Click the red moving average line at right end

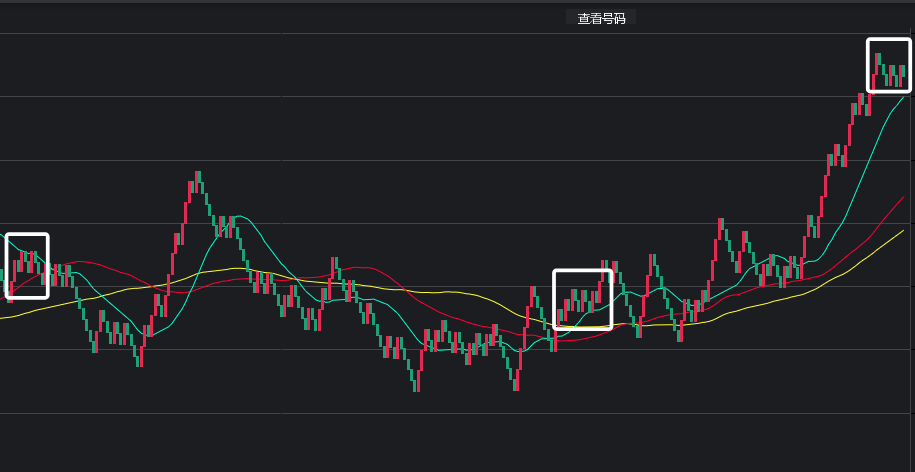tap(901, 199)
